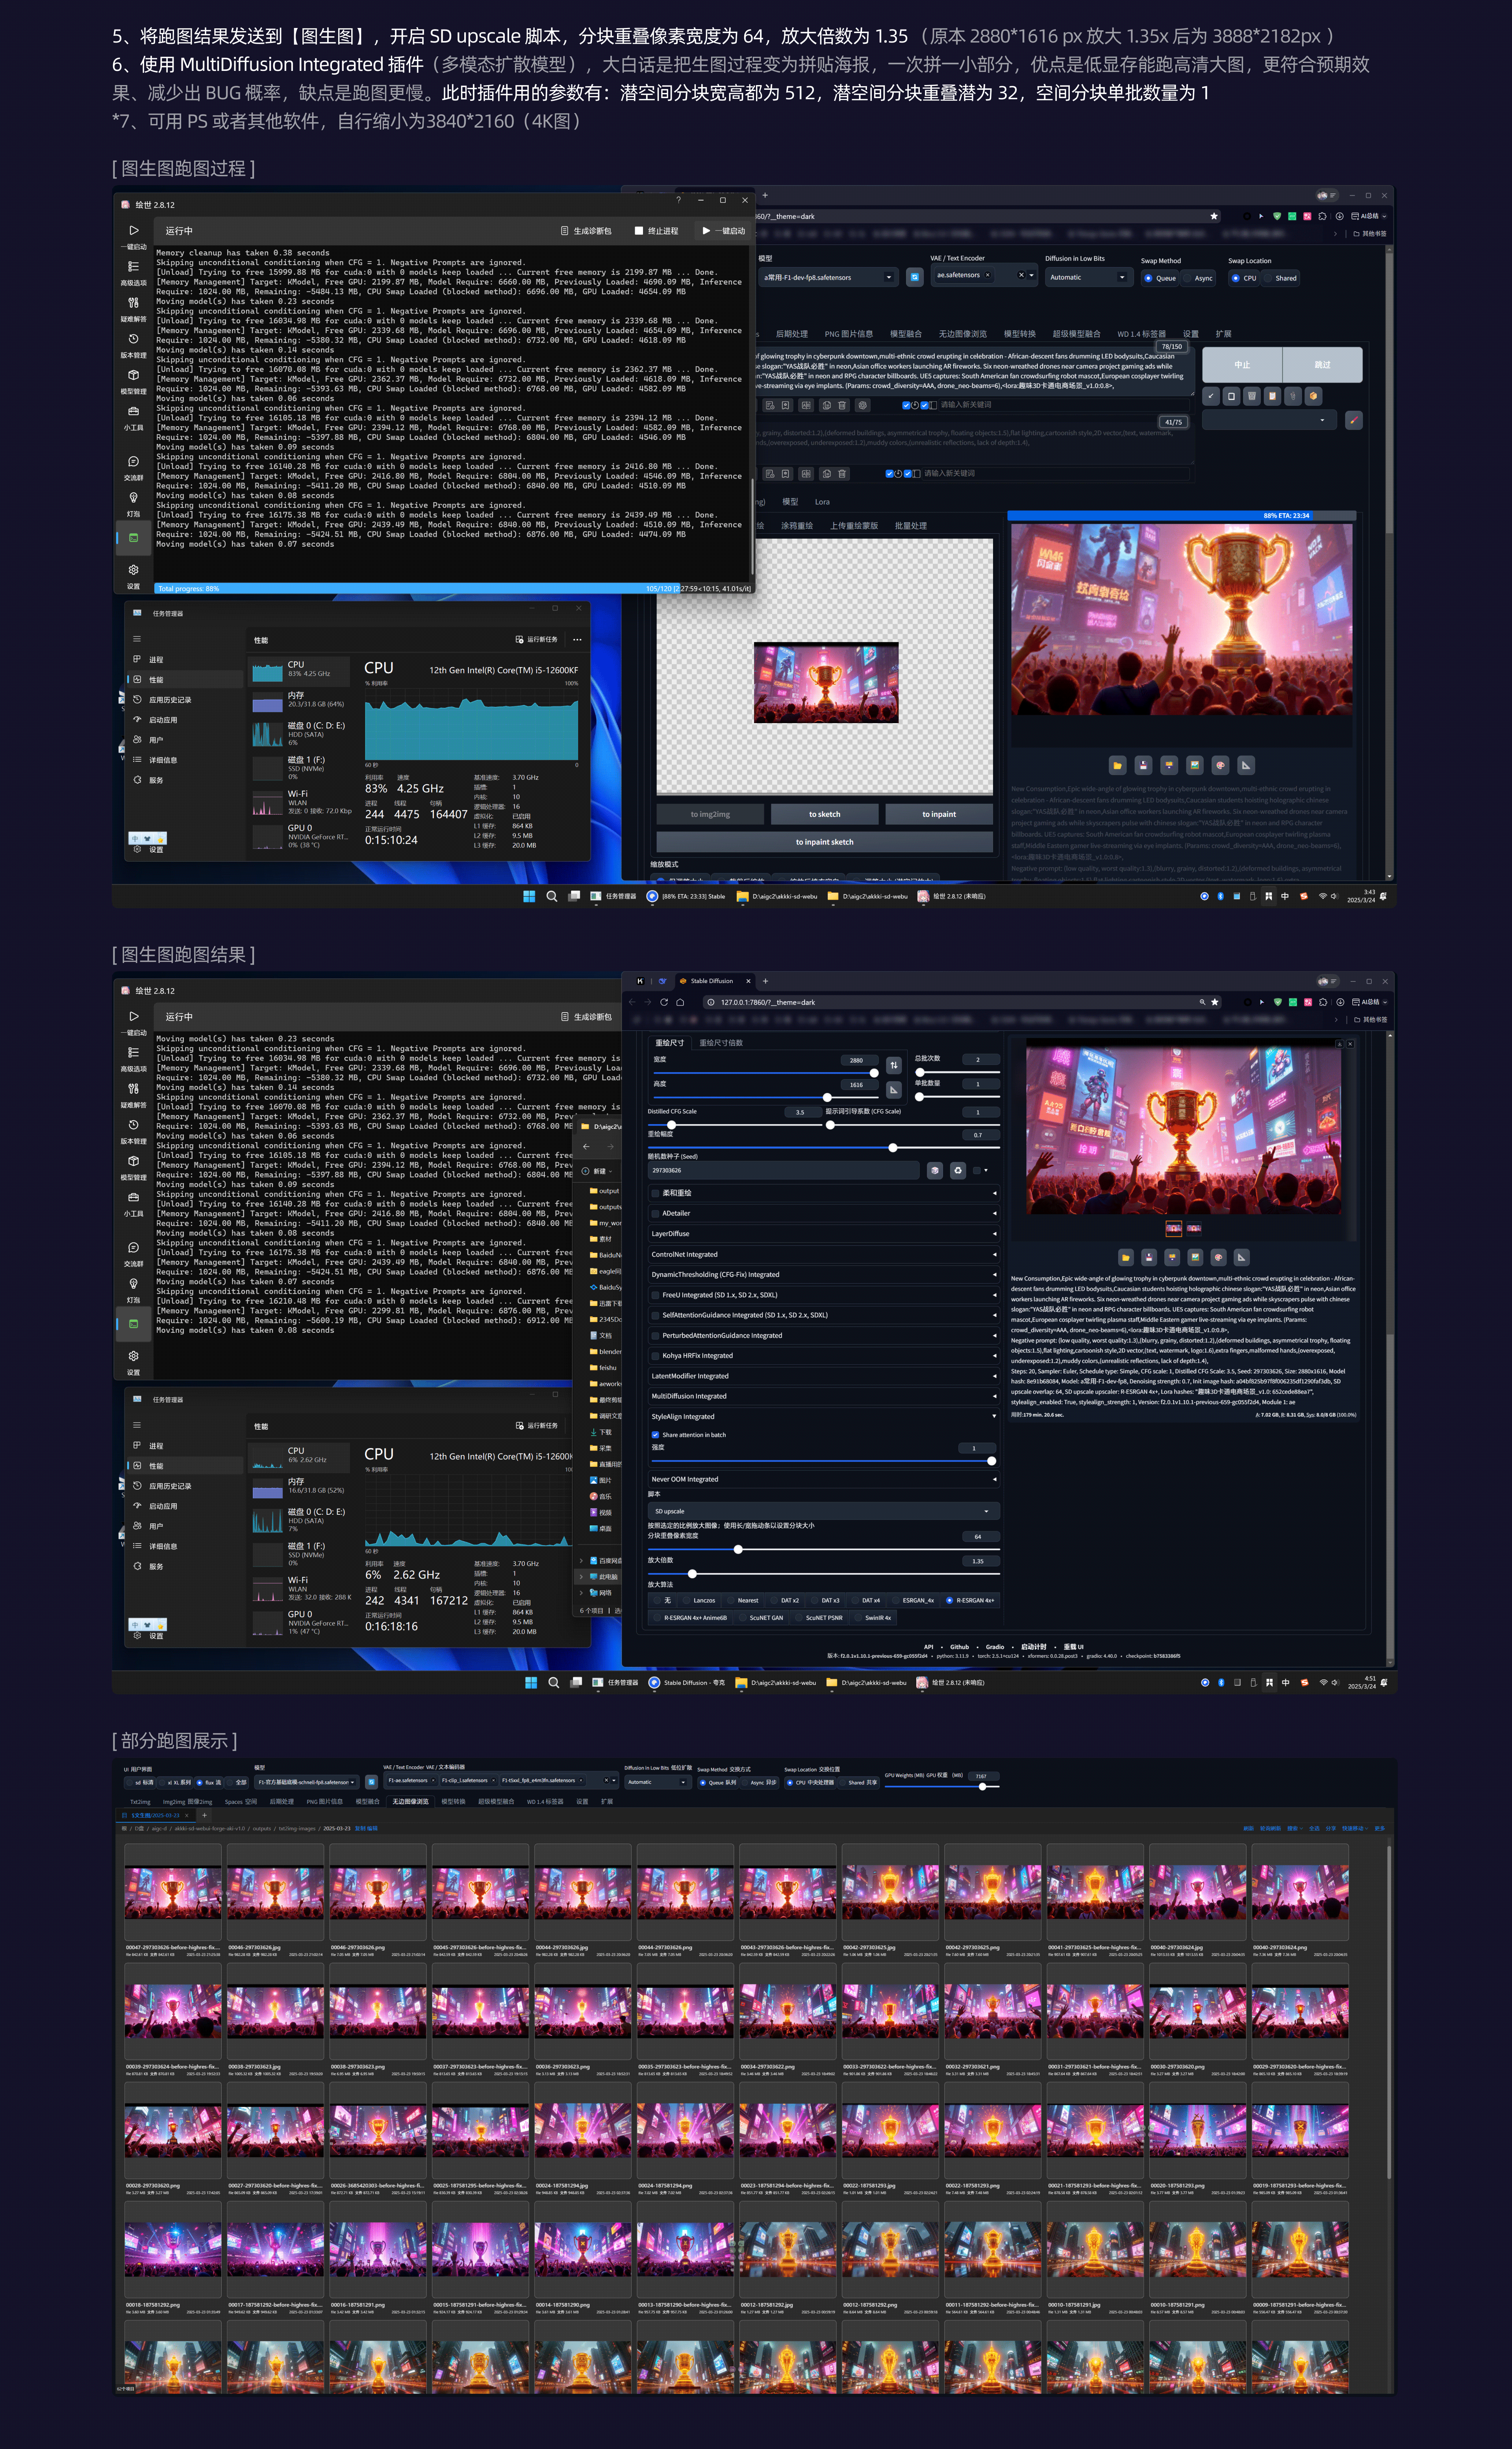Image resolution: width=1512 pixels, height=2449 pixels.
Task: Open 小工具 in upper screenshot's launcher sidebar
Action: point(133,417)
